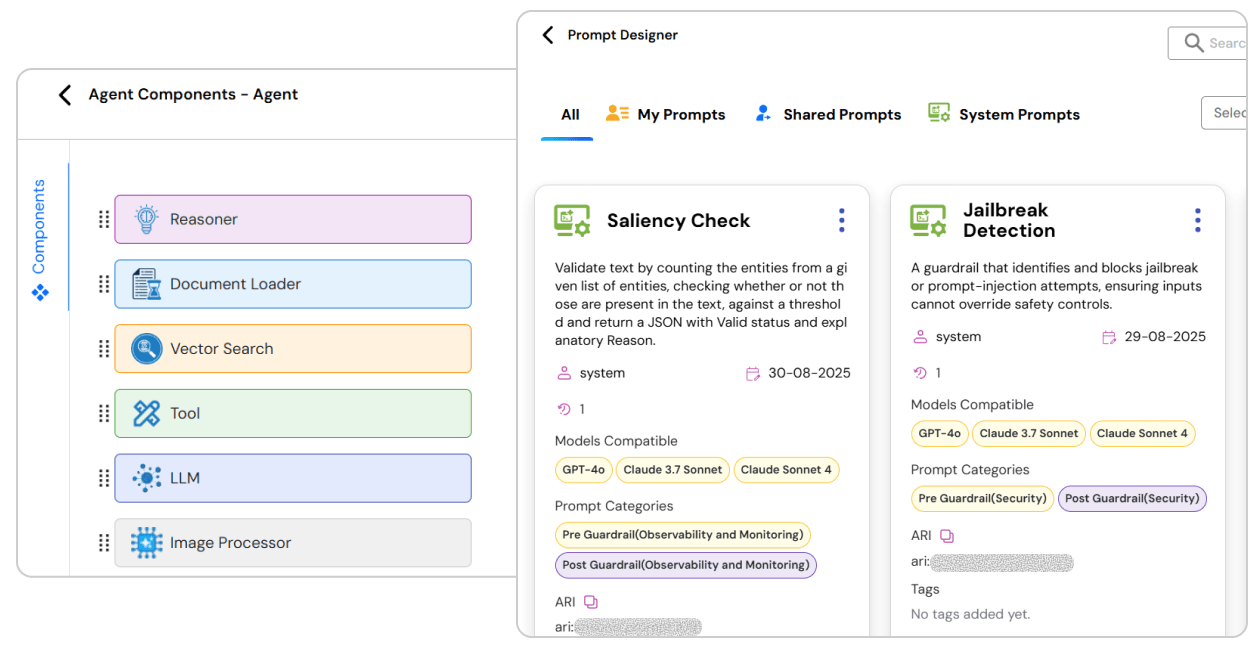Open Saliency Check three-dot menu
This screenshot has width=1250, height=648.
(x=841, y=220)
